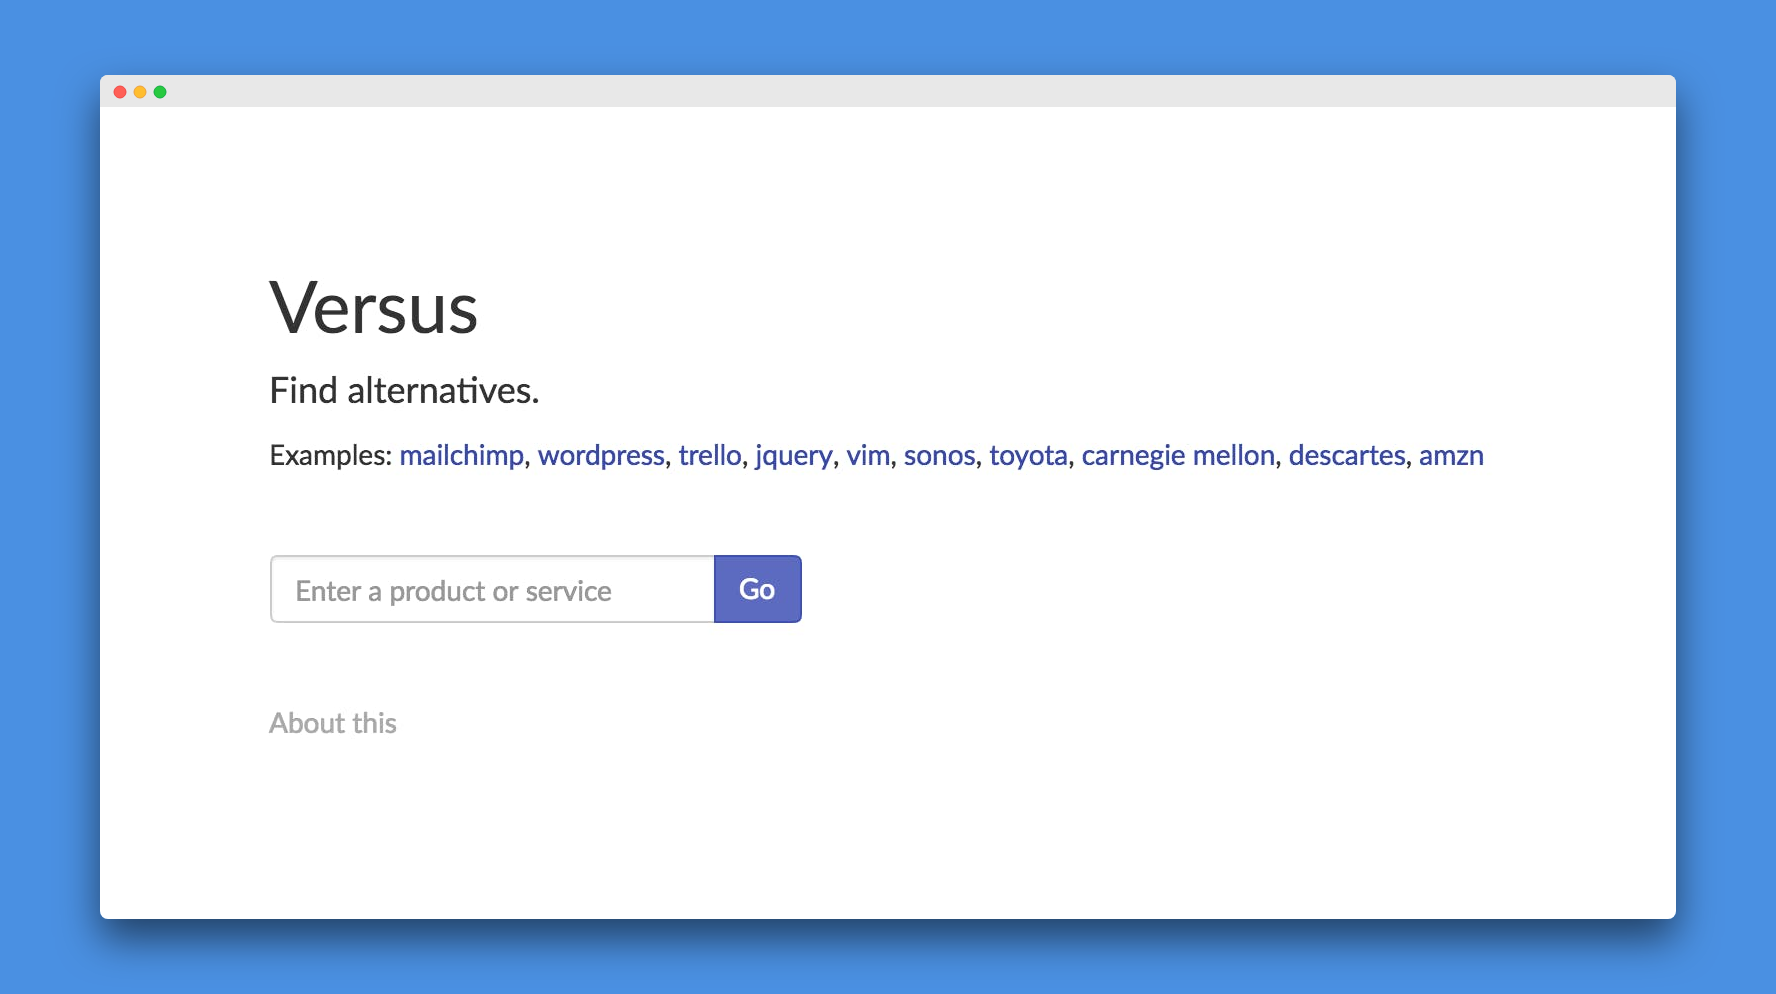1776x994 pixels.
Task: Open the sonos example link
Action: pyautogui.click(x=939, y=456)
